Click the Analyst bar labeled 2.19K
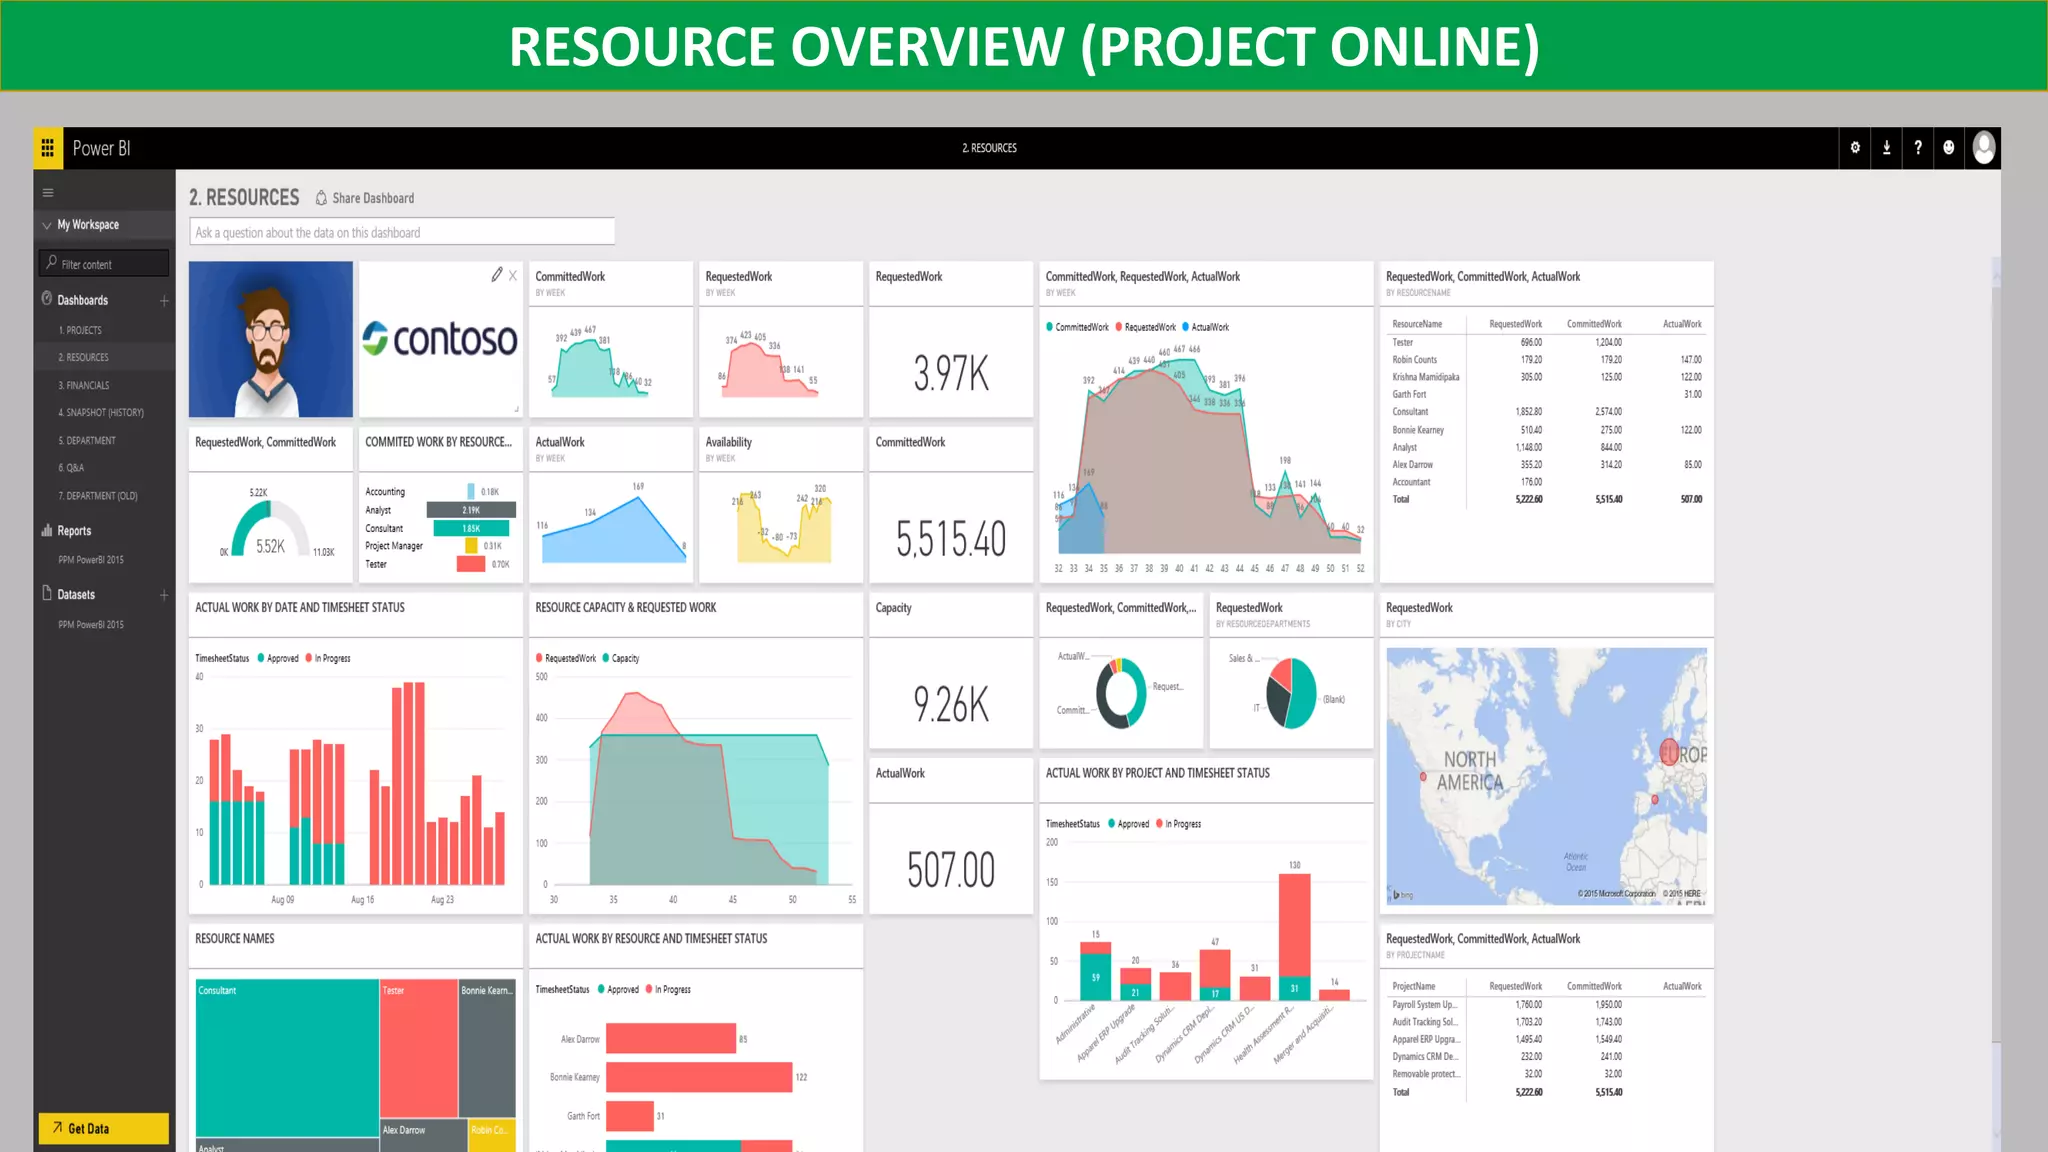The width and height of the screenshot is (2048, 1152). point(472,510)
